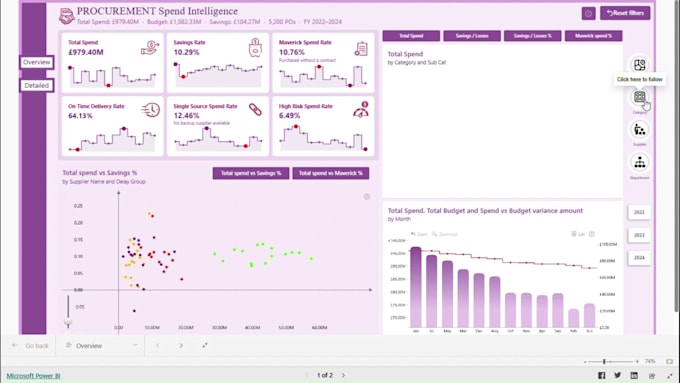Filter by year 2023
Image resolution: width=680 pixels, height=383 pixels.
pos(639,235)
